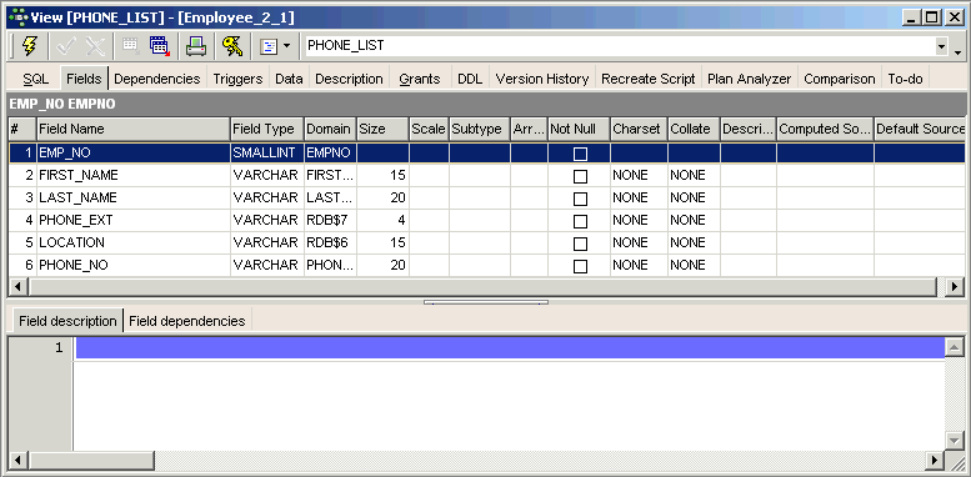Open the Plan Analyzer tab
Image resolution: width=971 pixels, height=478 pixels.
pos(749,78)
